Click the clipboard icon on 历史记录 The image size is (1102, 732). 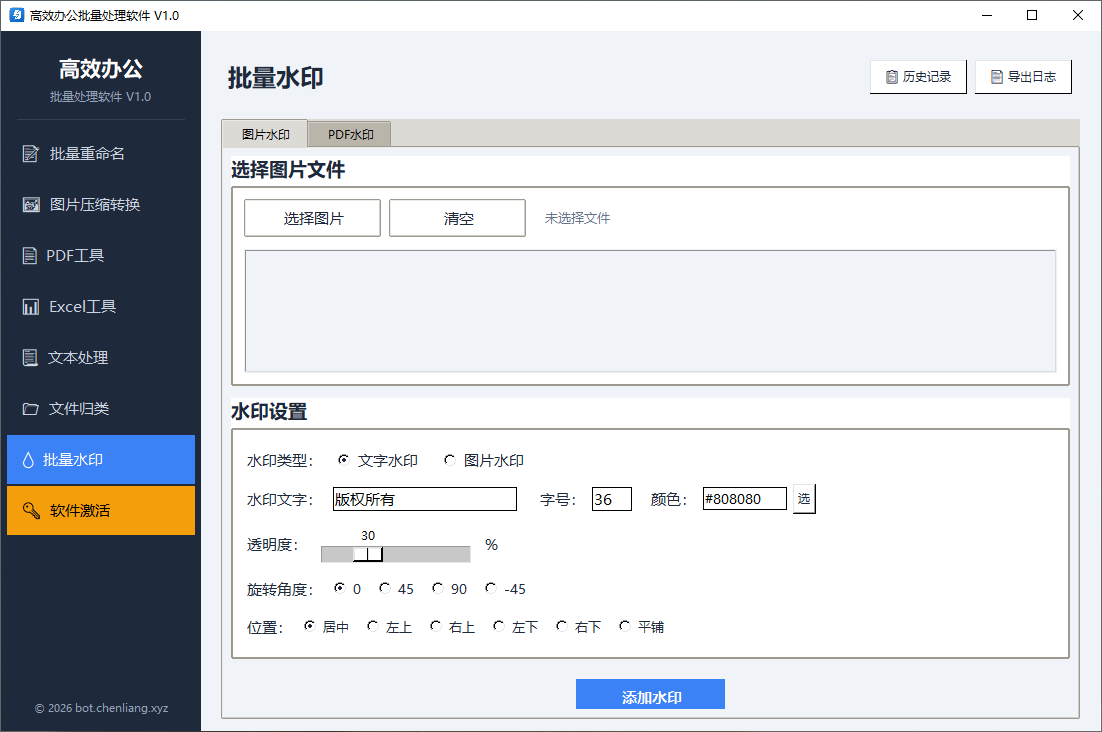[x=892, y=77]
